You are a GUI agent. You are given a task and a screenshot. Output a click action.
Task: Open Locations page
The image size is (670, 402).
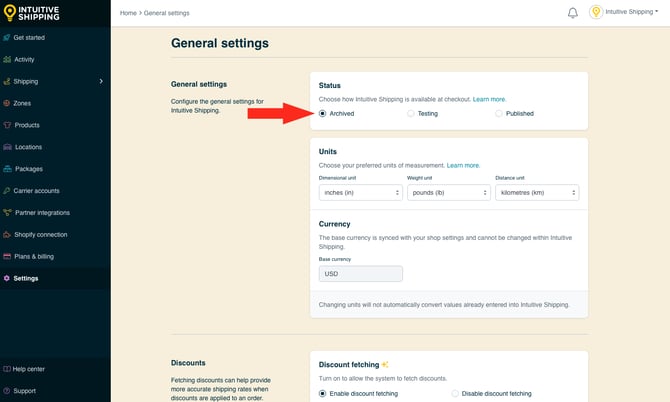[28, 147]
